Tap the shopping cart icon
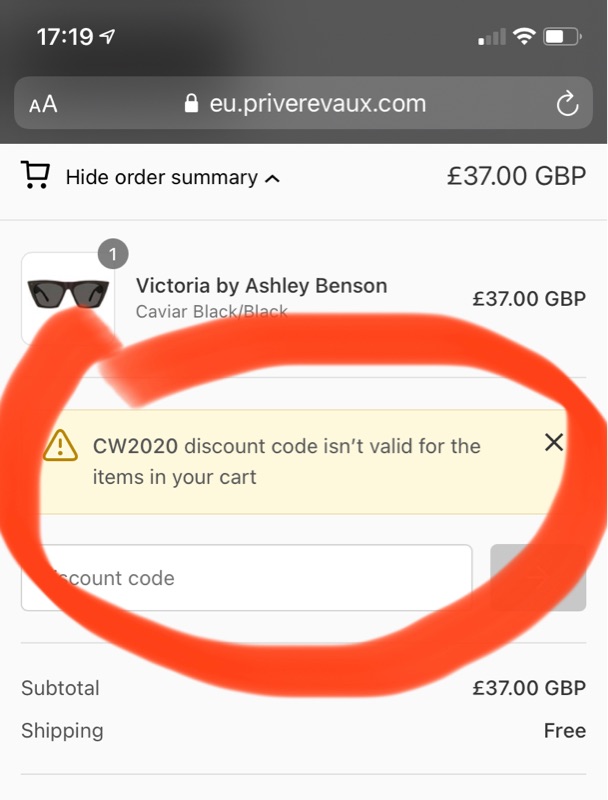Viewport: 608px width, 800px height. point(35,177)
